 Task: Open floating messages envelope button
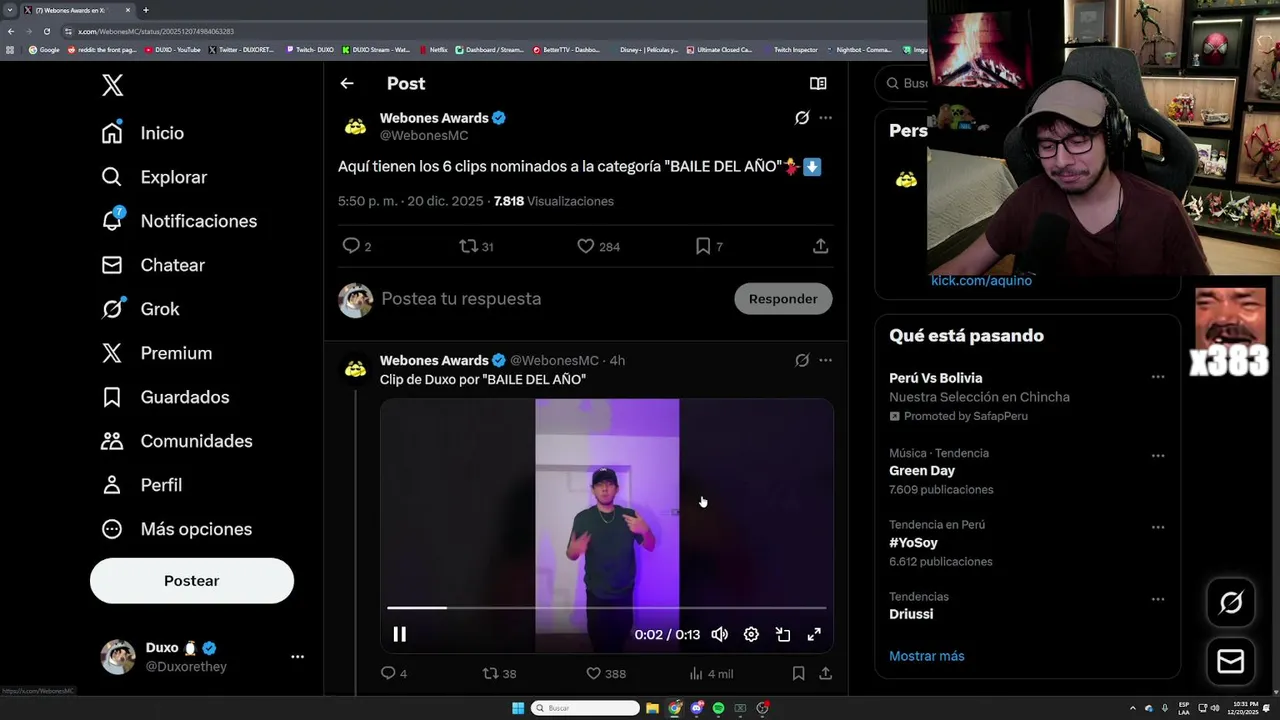tap(1231, 661)
